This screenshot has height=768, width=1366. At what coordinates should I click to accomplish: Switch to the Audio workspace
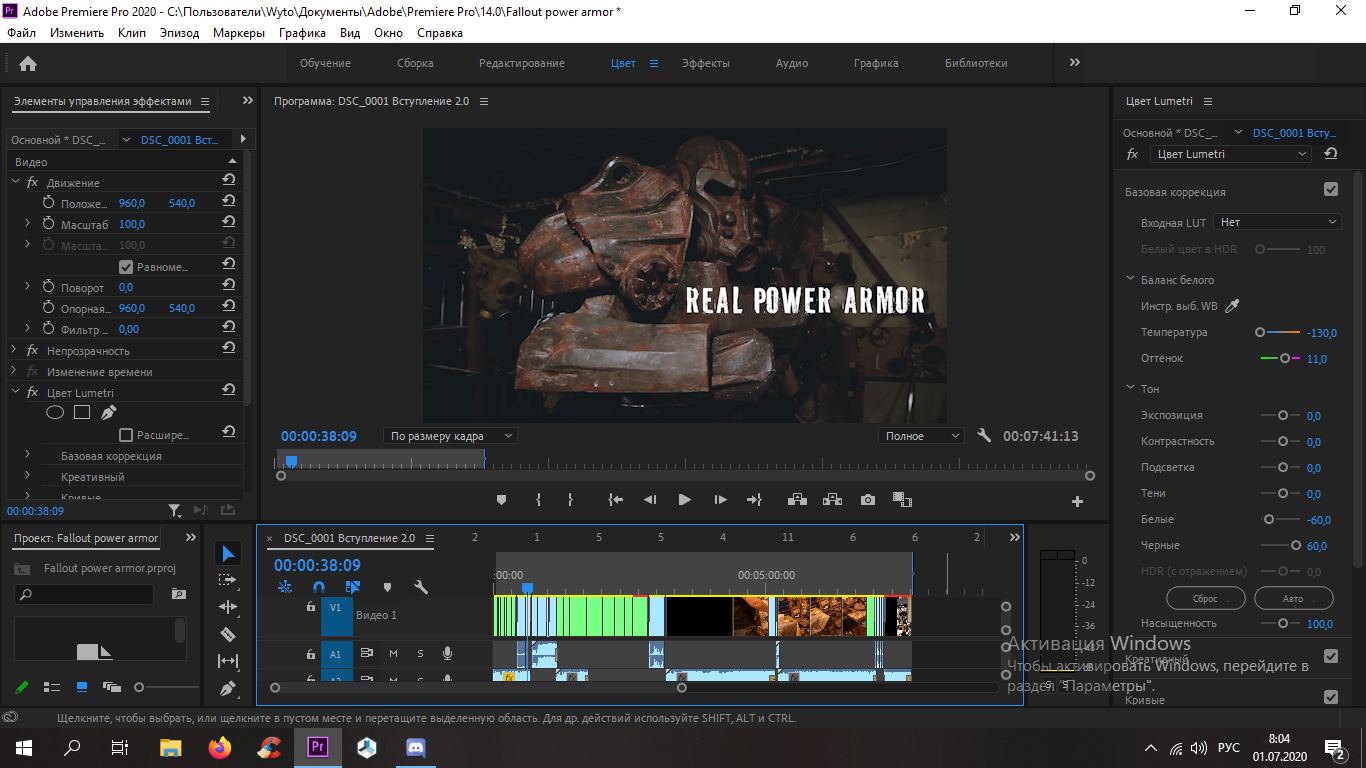pyautogui.click(x=792, y=63)
